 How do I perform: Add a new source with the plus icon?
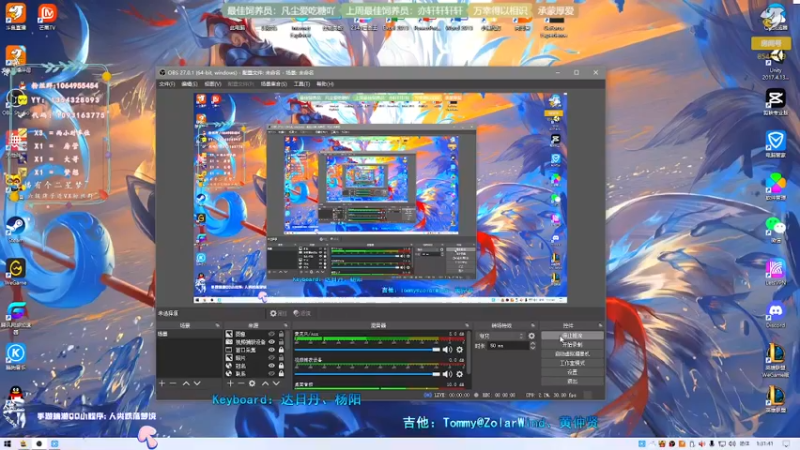point(230,383)
